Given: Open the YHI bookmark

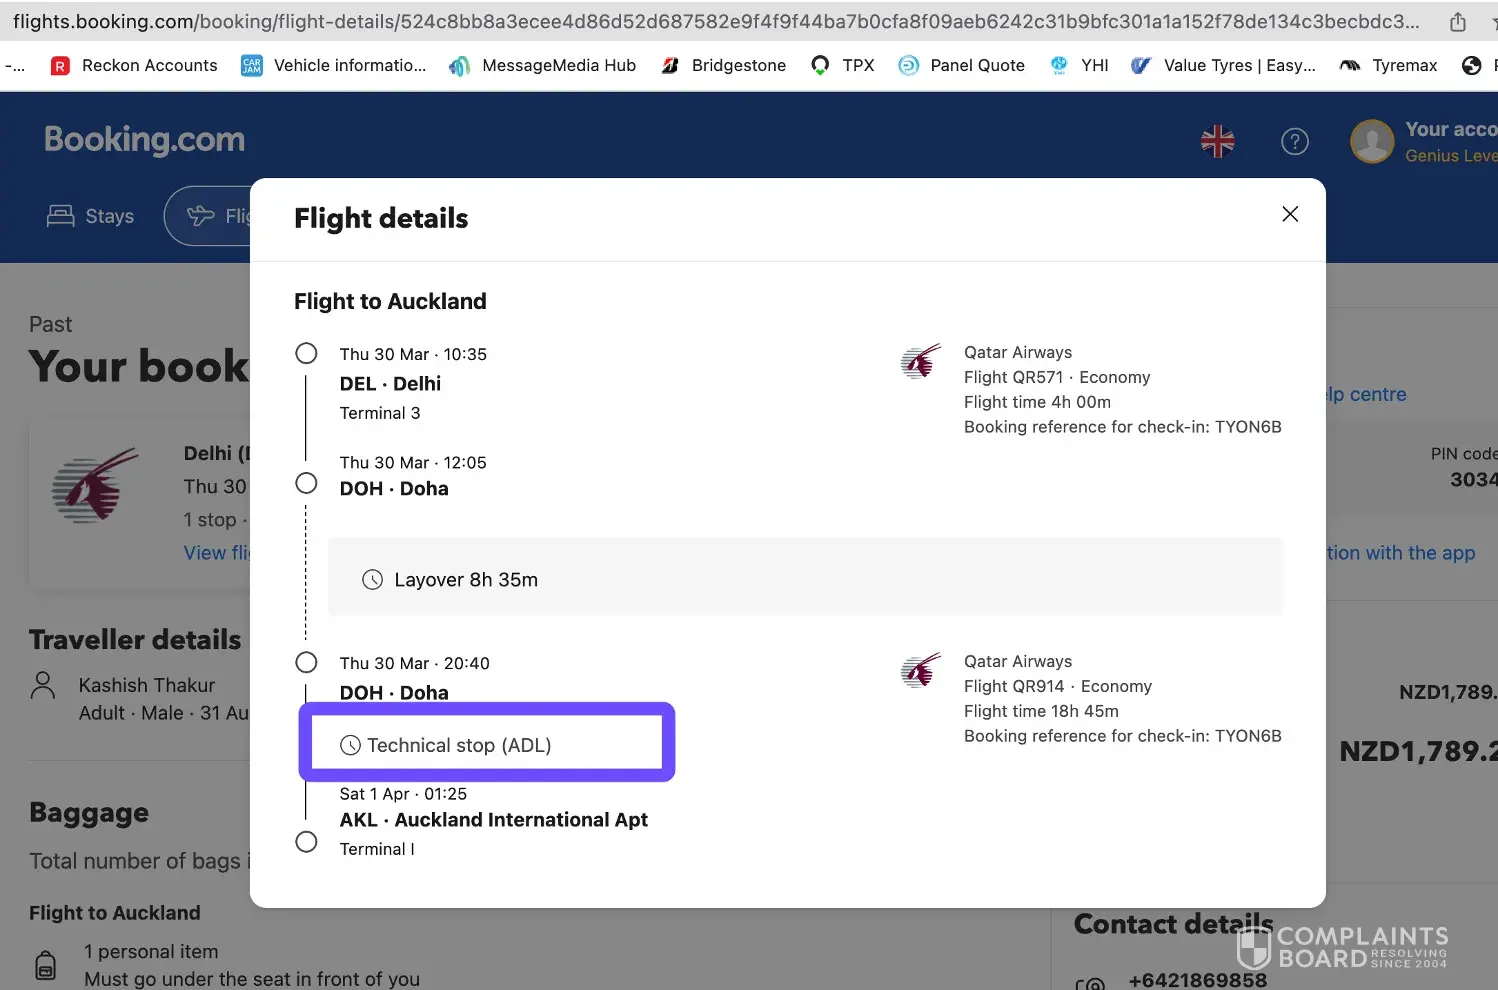Looking at the screenshot, I should 1079,65.
